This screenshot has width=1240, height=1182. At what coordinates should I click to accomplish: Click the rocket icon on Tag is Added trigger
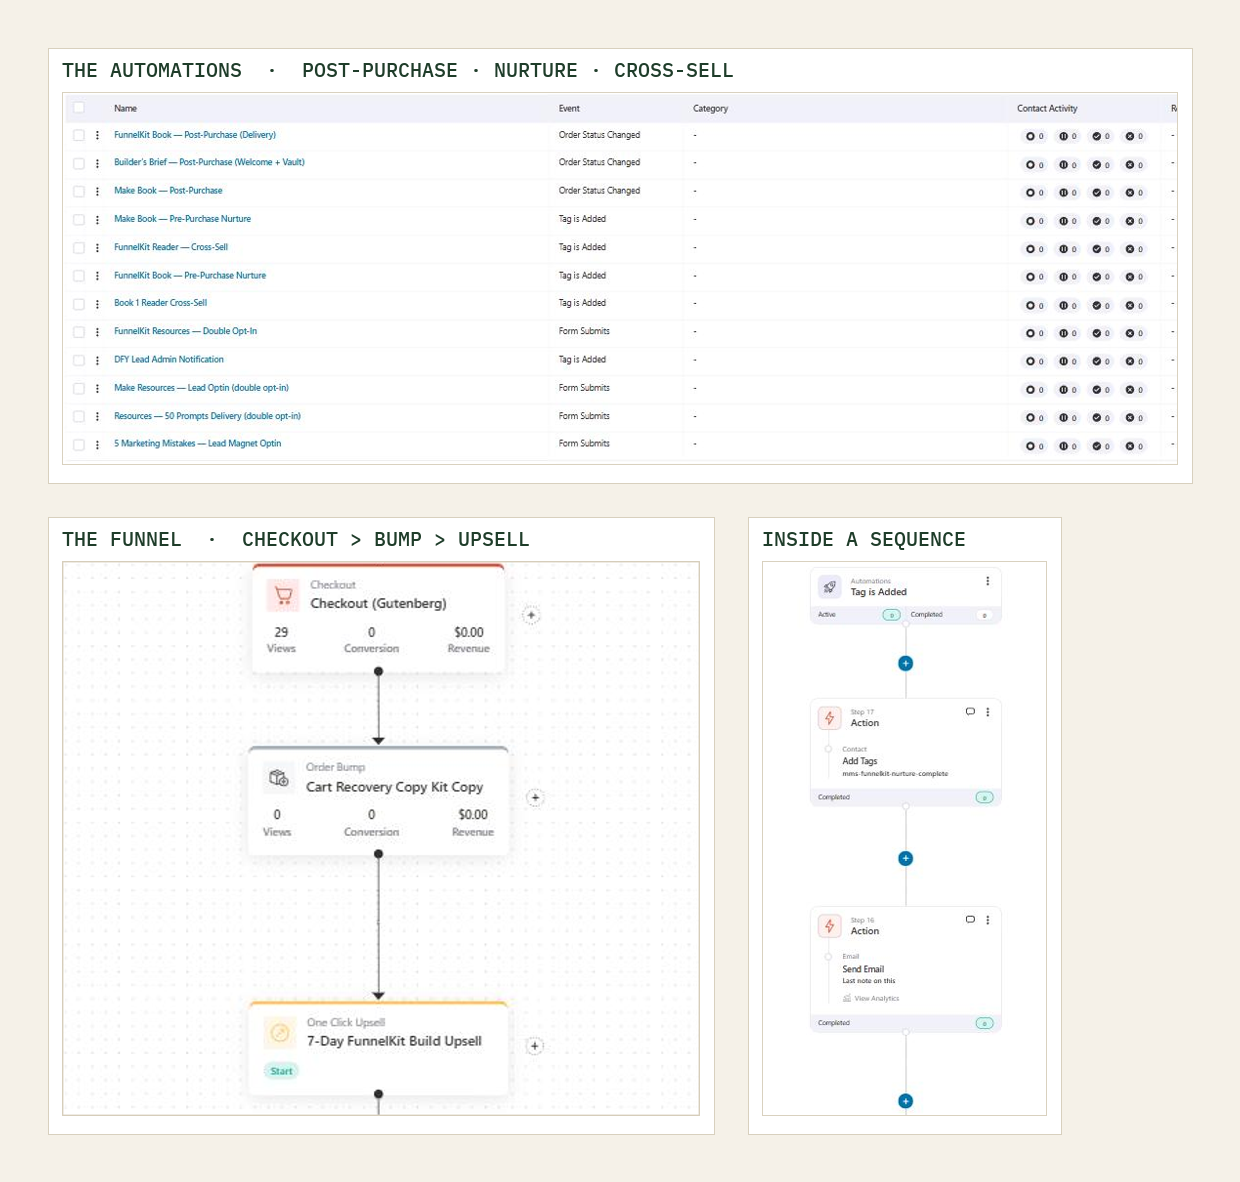point(829,587)
